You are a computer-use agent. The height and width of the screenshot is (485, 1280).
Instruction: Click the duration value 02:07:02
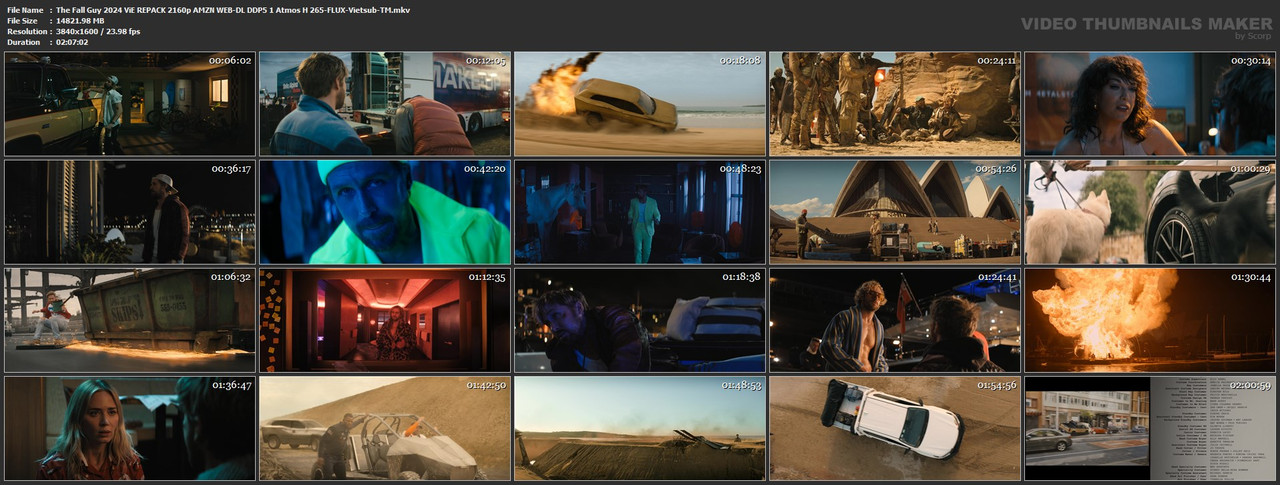click(76, 42)
